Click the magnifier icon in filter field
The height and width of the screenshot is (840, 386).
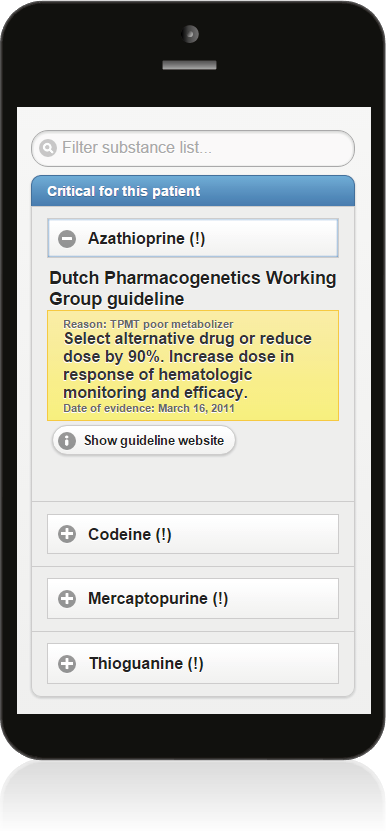pyautogui.click(x=48, y=148)
